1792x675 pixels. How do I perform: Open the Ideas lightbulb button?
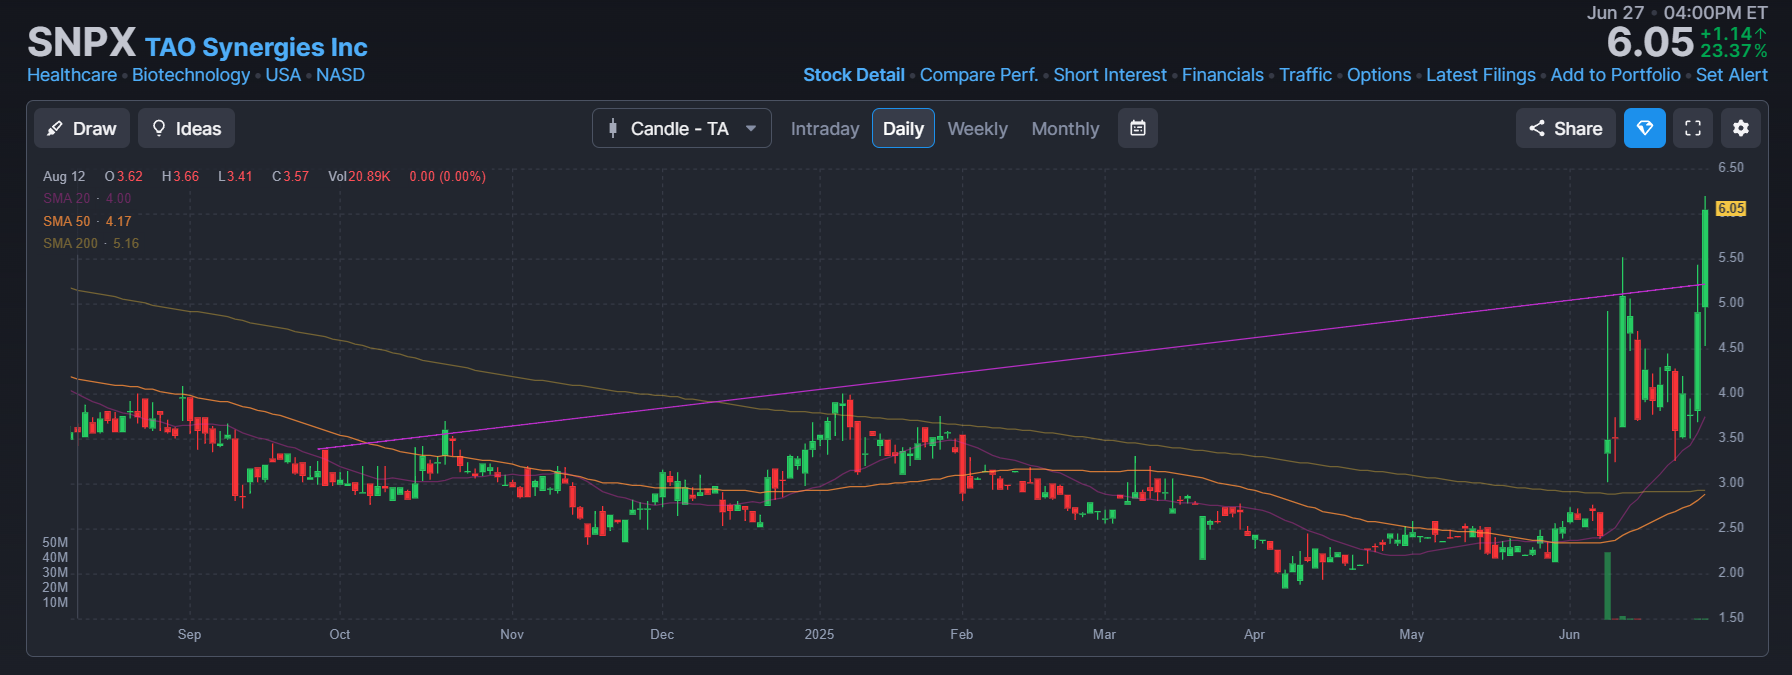click(186, 129)
